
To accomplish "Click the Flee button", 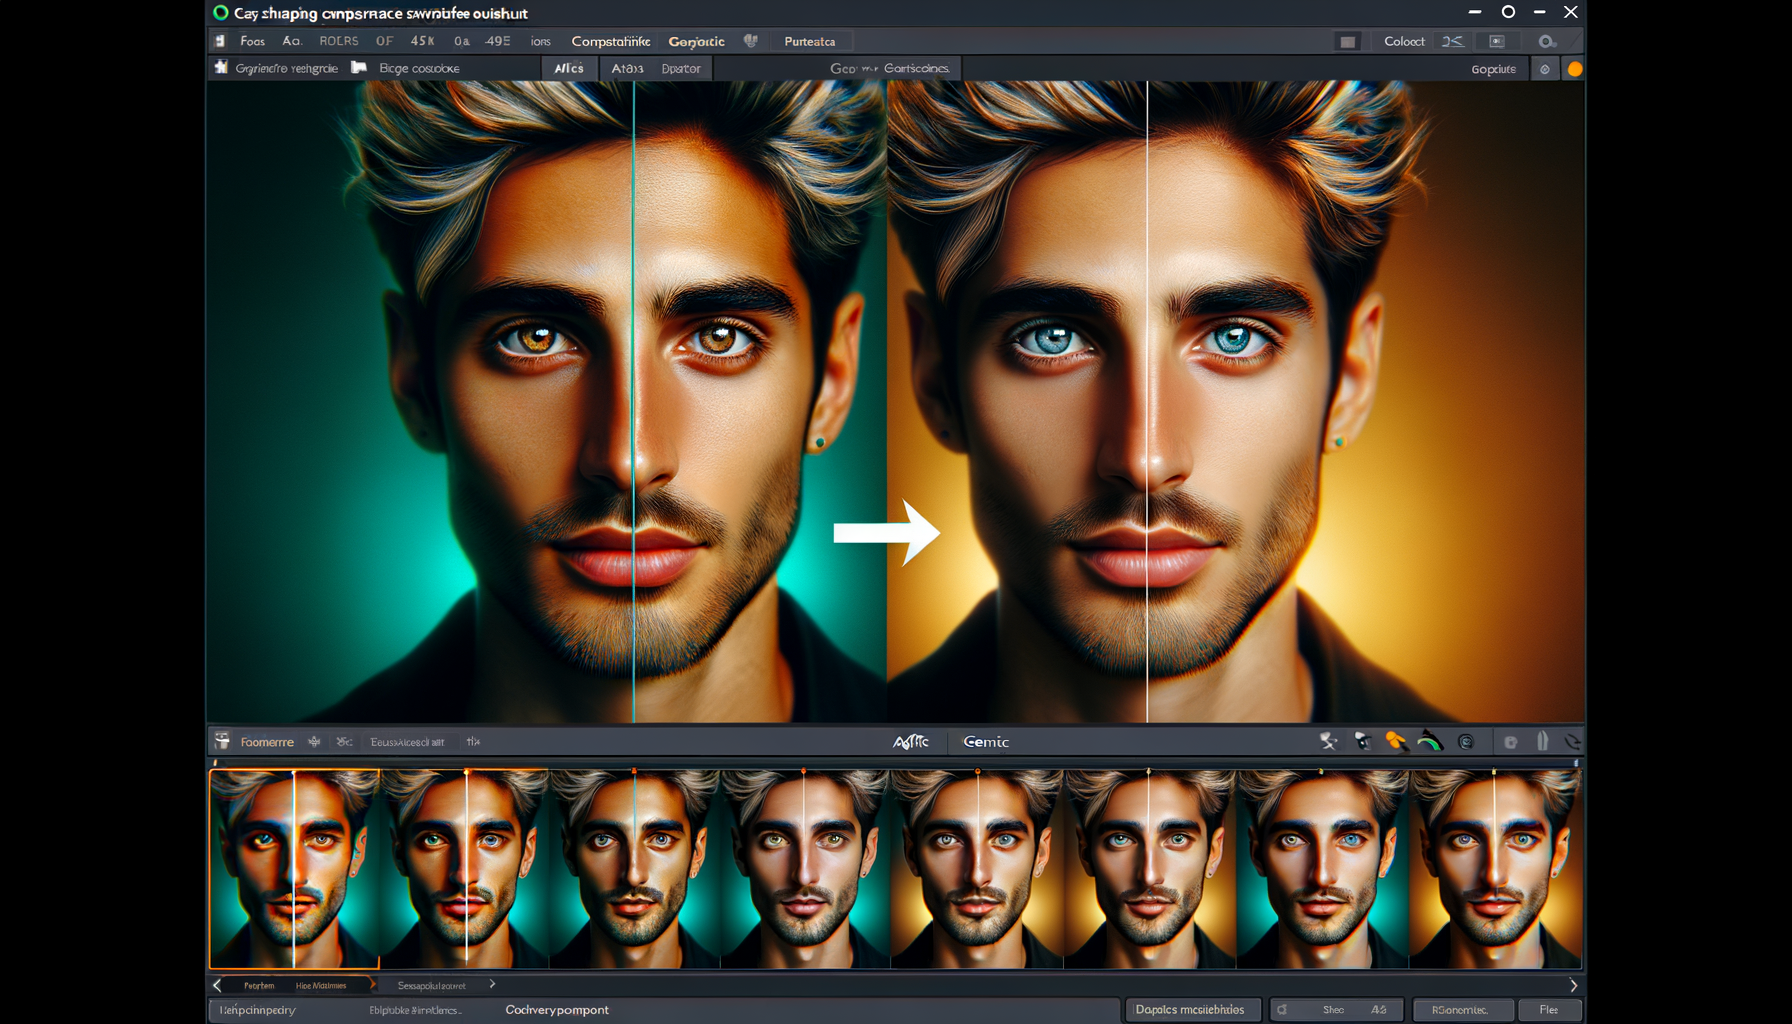I will coord(1549,1010).
